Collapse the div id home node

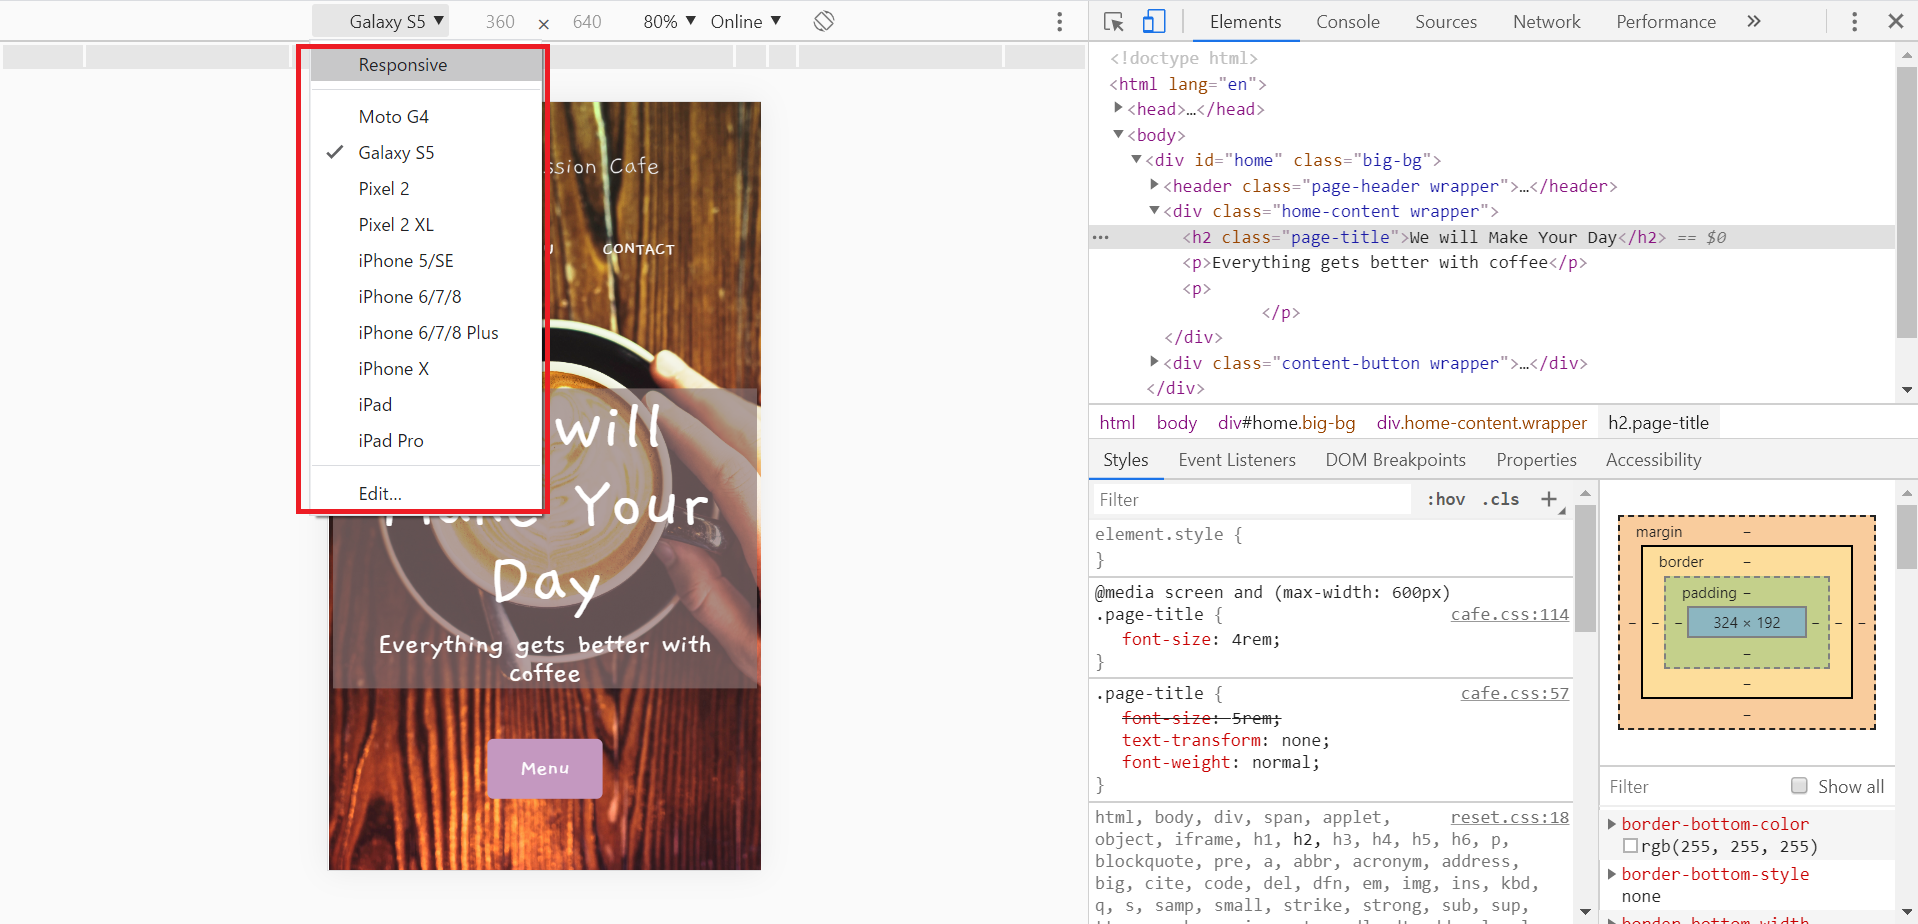[1136, 159]
